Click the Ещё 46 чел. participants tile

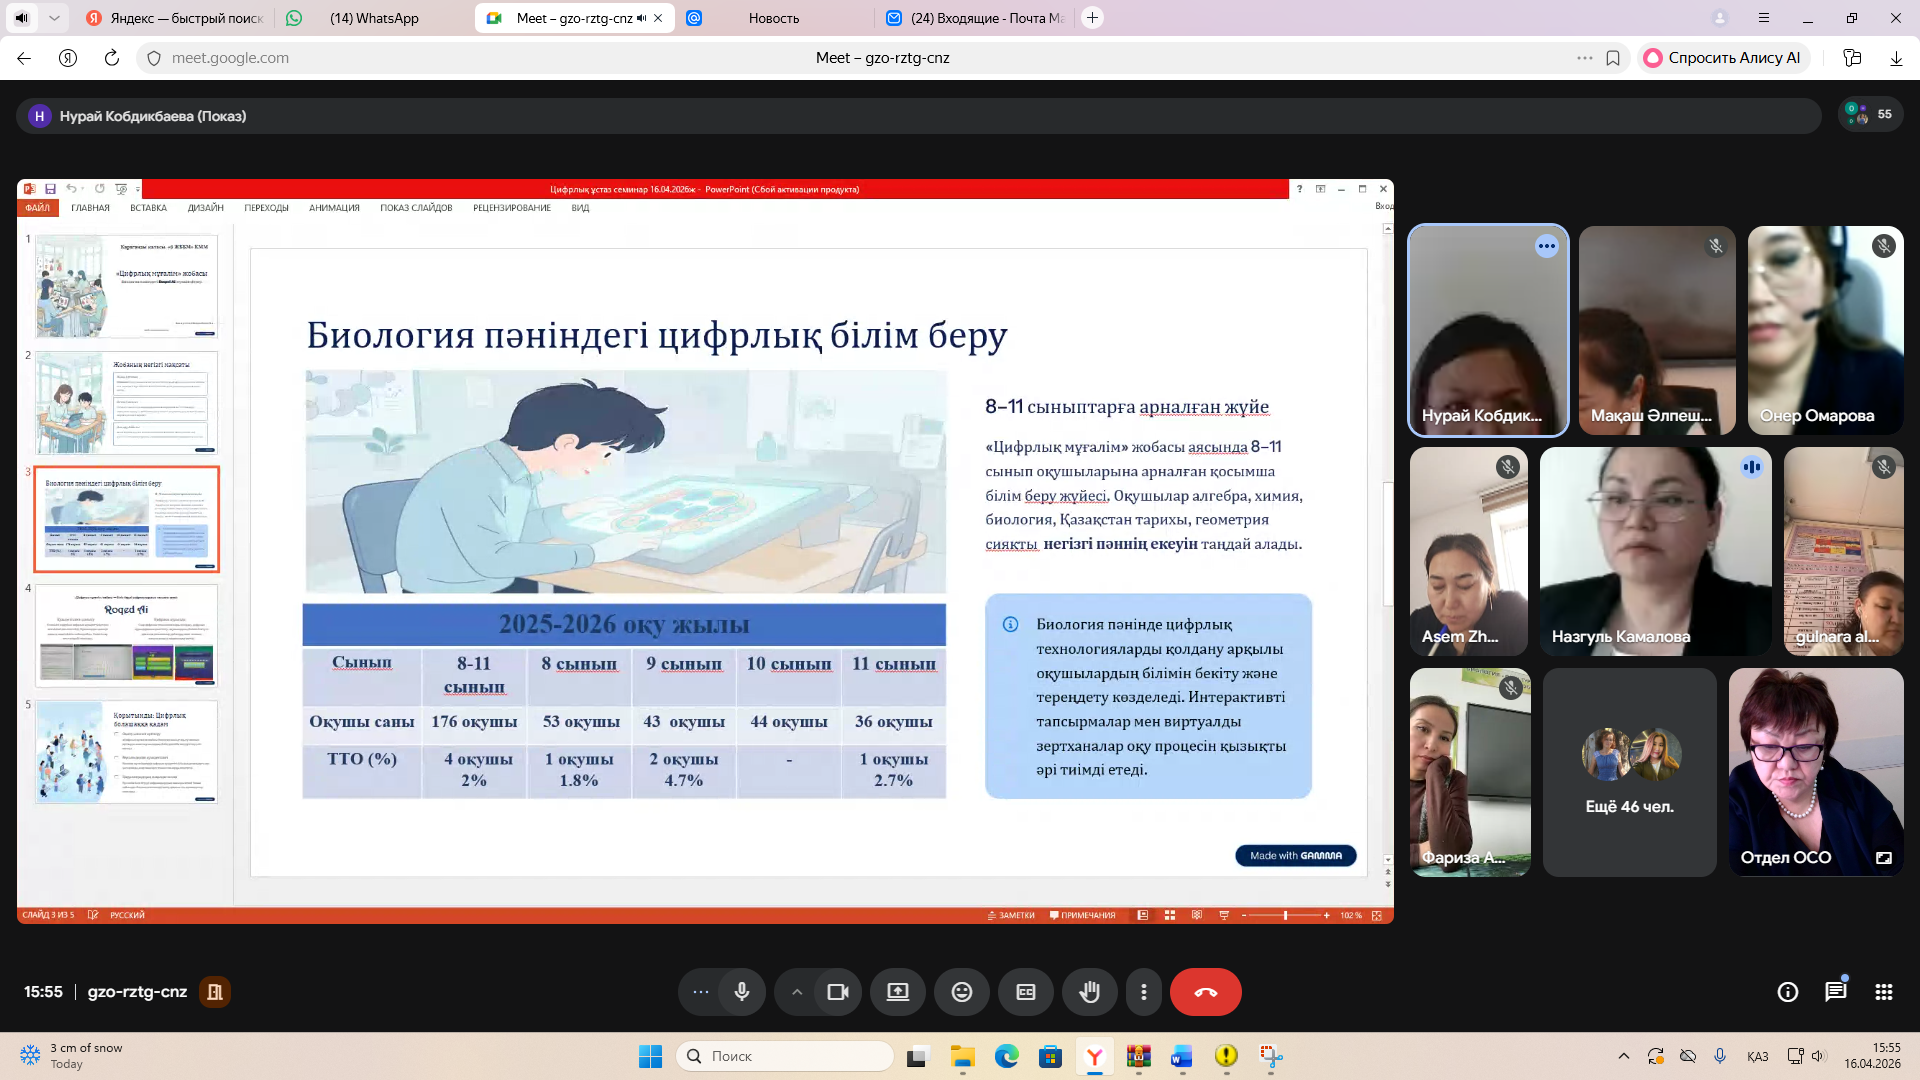(x=1629, y=772)
